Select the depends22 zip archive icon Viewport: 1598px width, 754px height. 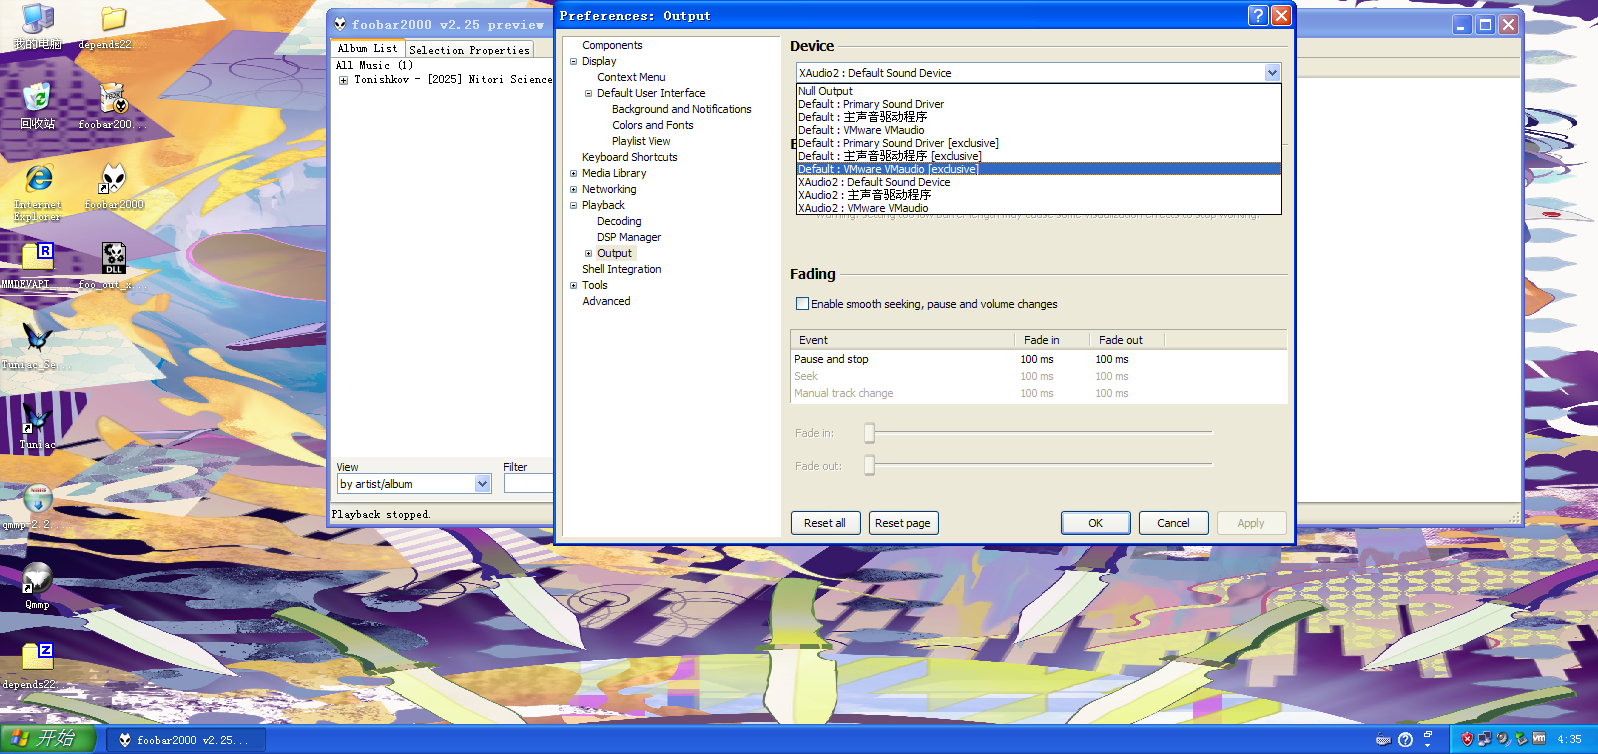coord(37,666)
